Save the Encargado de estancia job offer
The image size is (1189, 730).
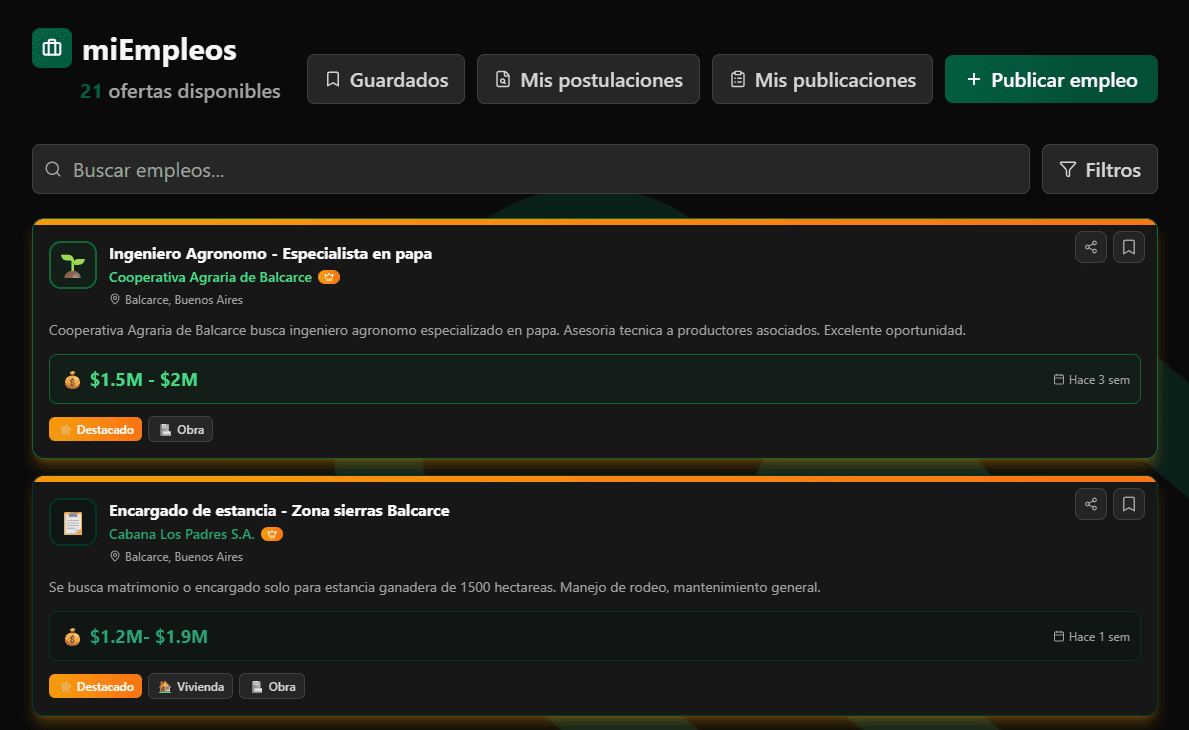pos(1129,504)
